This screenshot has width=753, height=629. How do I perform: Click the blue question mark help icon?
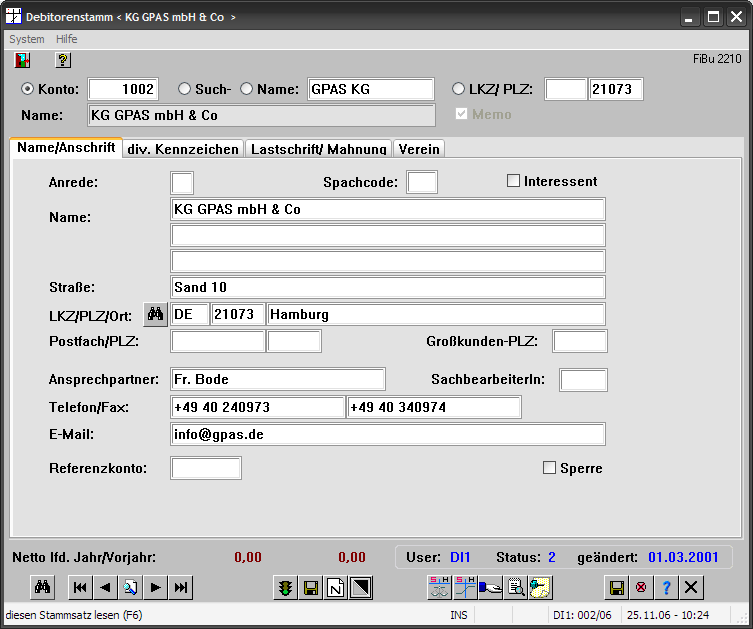(666, 588)
